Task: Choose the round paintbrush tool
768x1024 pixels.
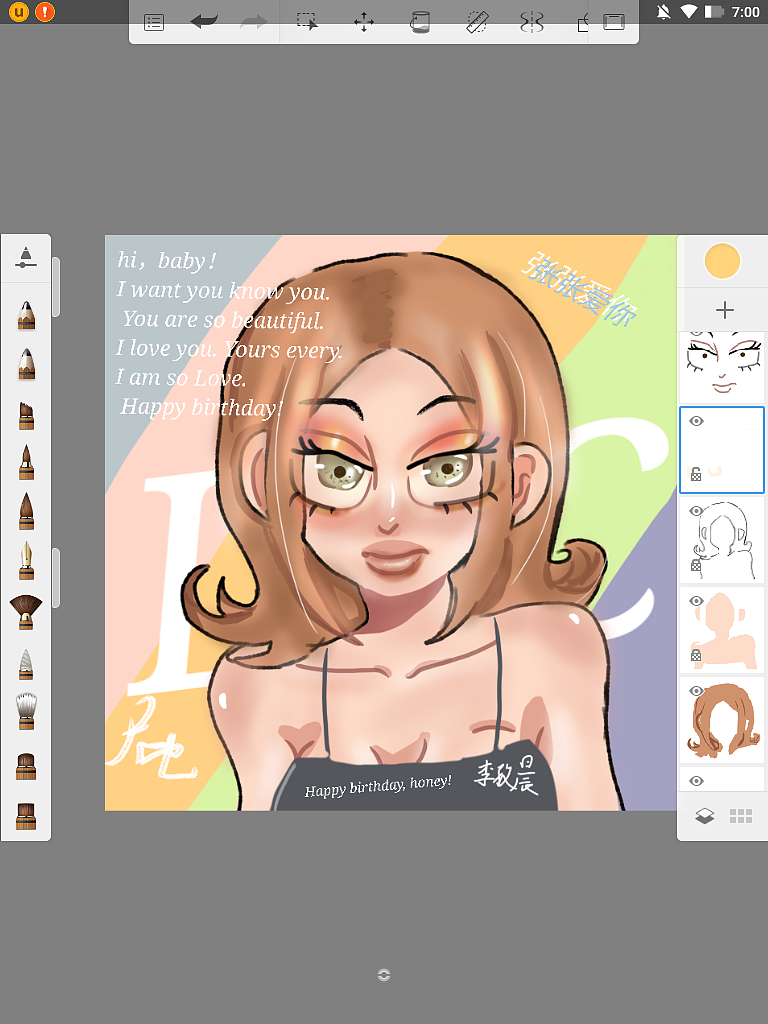Action: [x=26, y=511]
